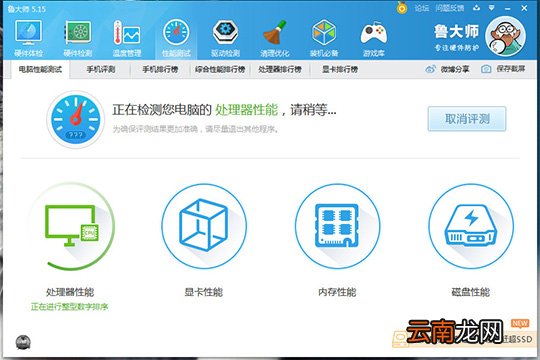Click the speedometer gauge score icon
The height and width of the screenshot is (360, 540).
75,119
